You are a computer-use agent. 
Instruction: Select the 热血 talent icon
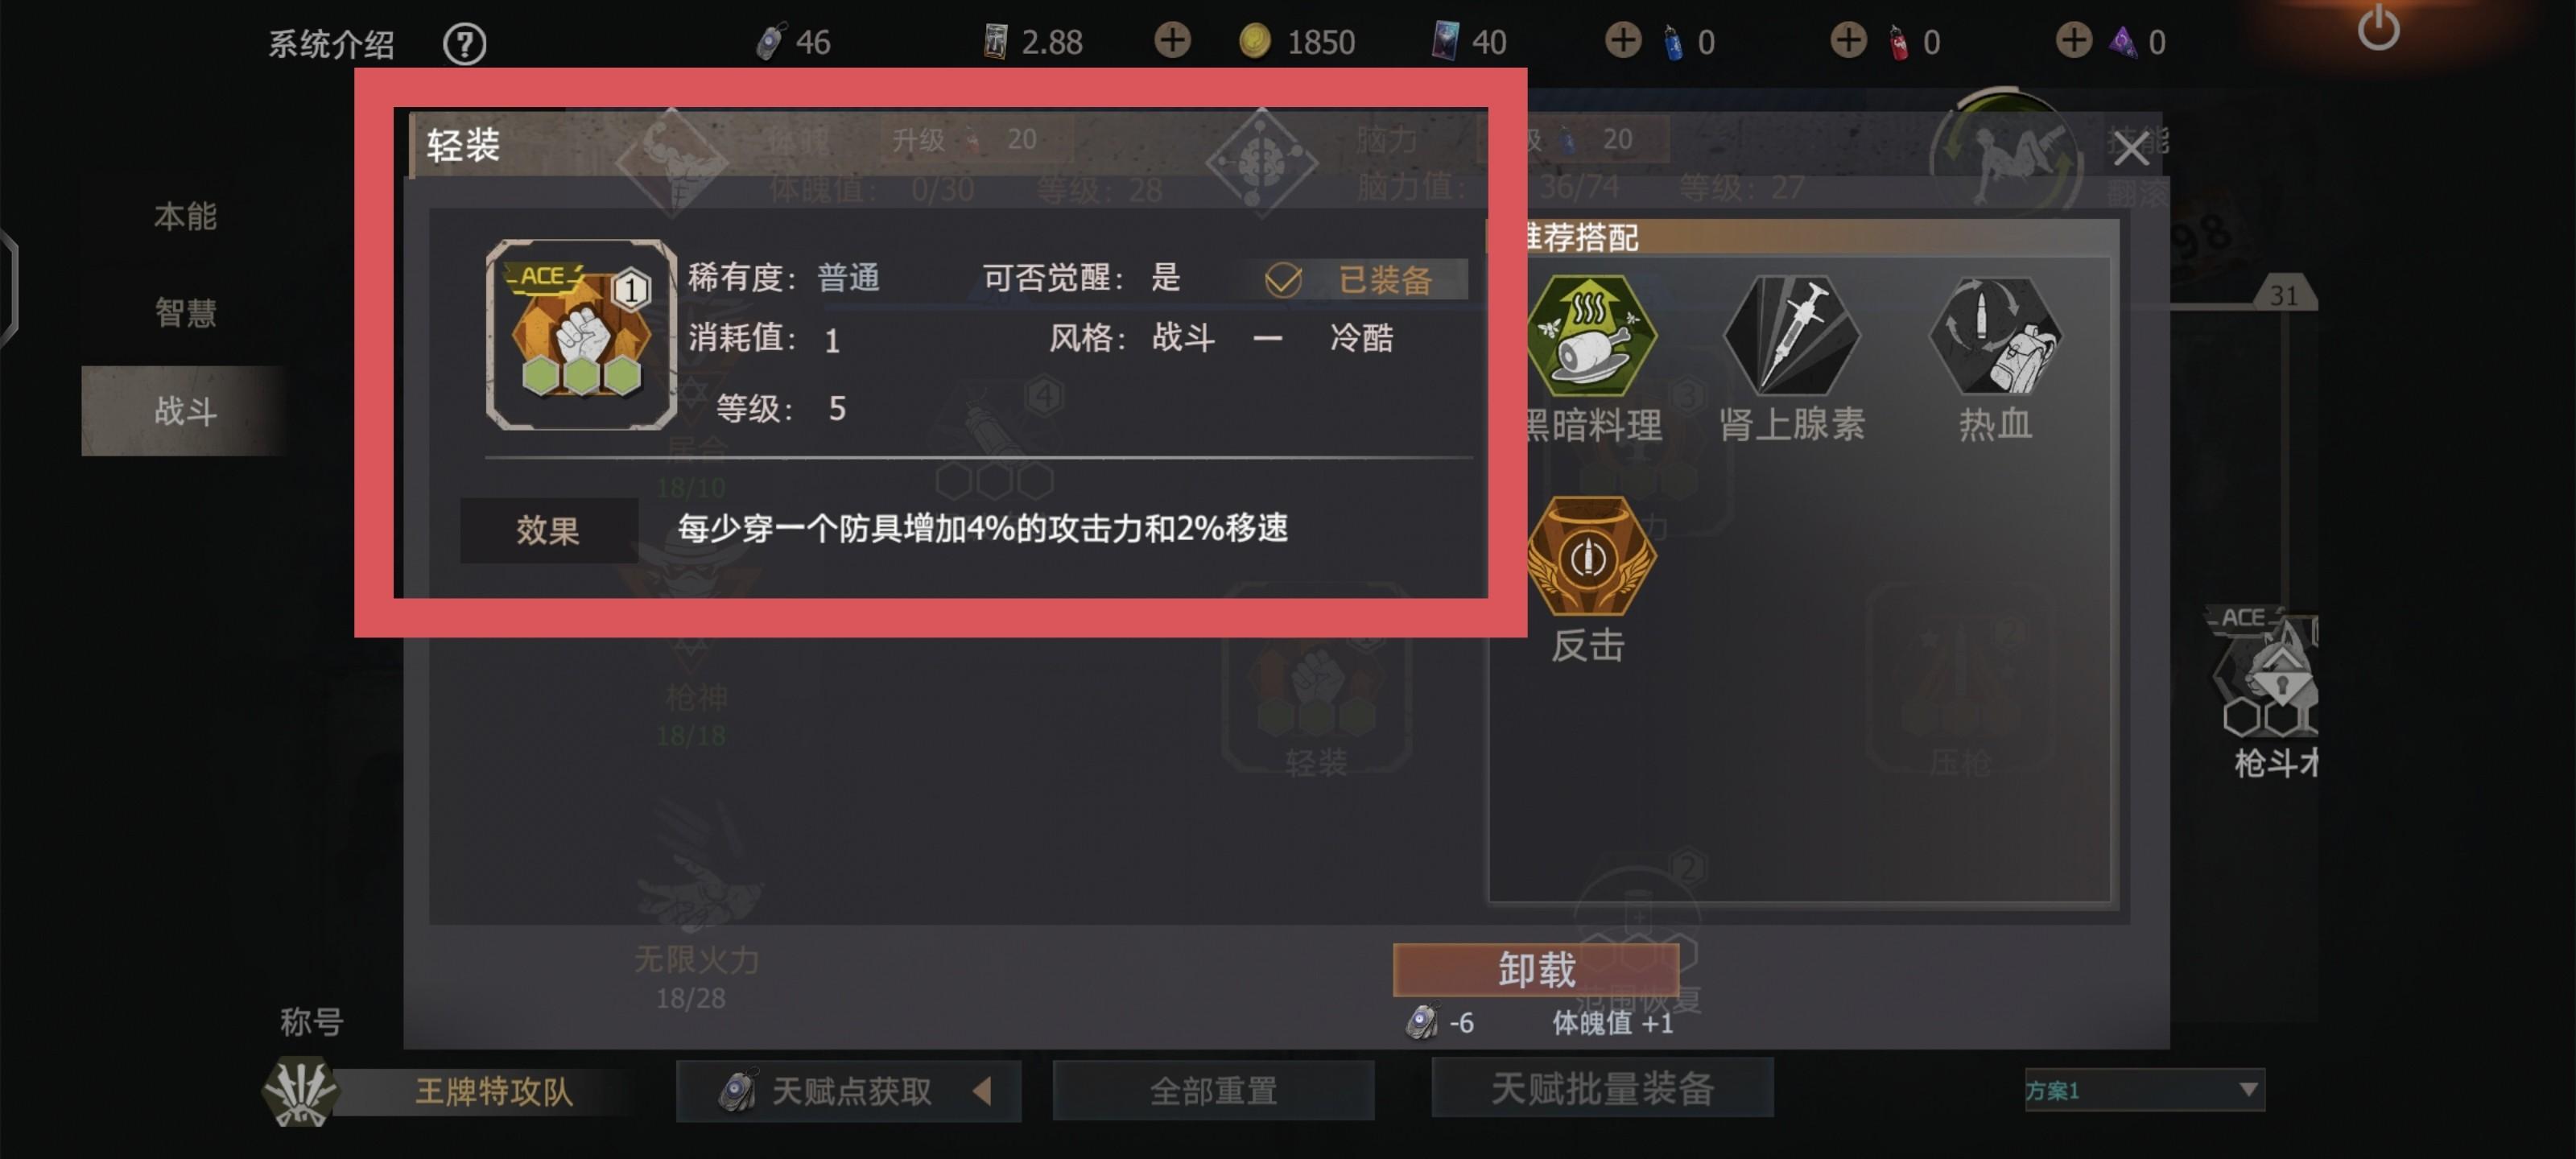1995,335
